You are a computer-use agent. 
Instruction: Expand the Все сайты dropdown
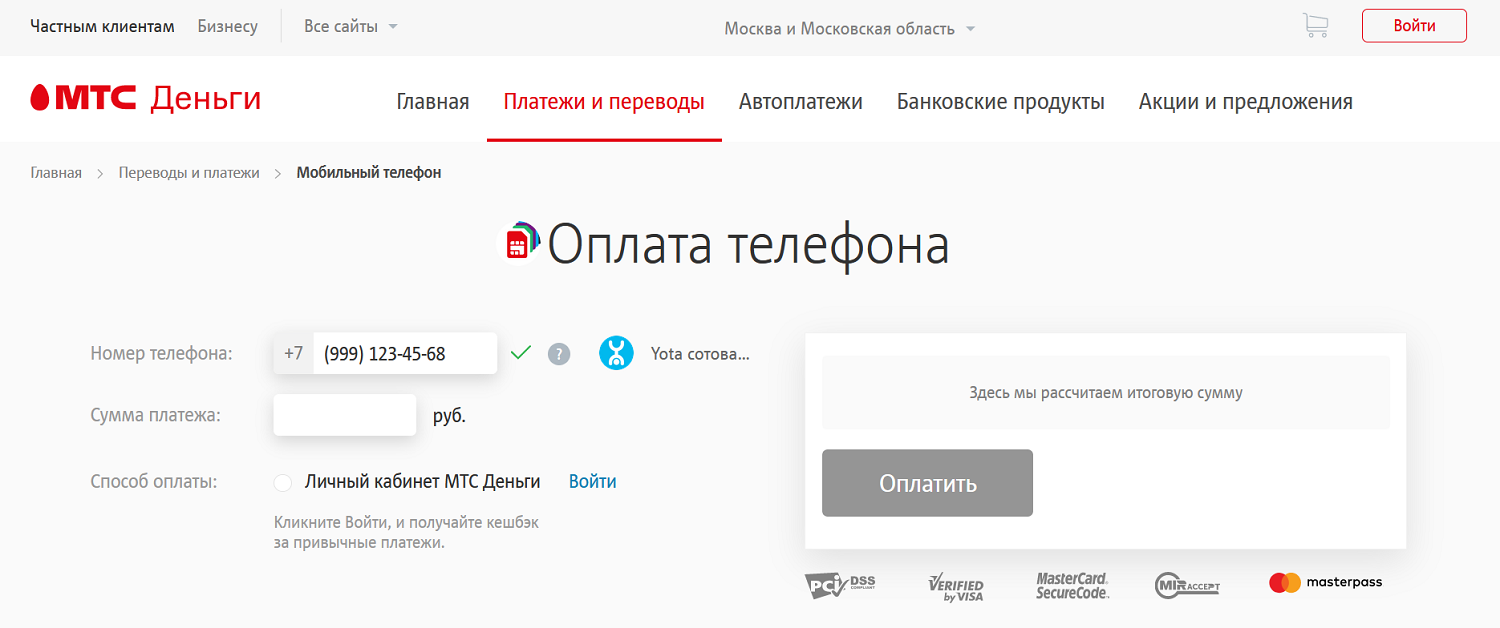351,27
